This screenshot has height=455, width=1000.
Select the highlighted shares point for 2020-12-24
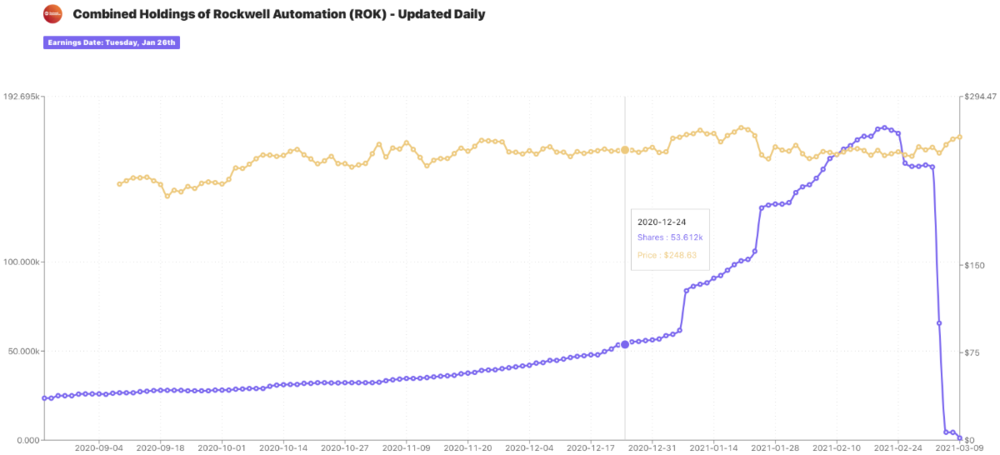(625, 345)
